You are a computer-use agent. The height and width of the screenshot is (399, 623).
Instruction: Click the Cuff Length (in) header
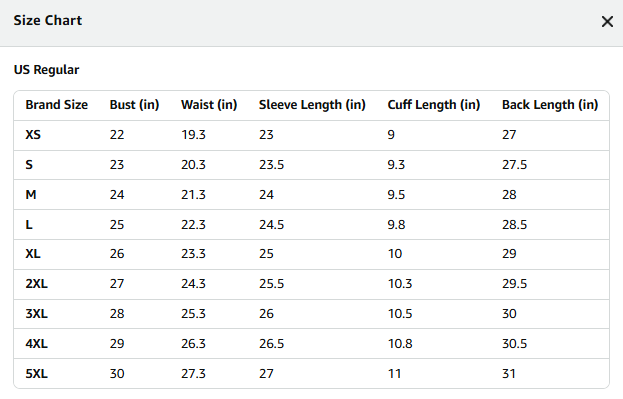tap(434, 105)
